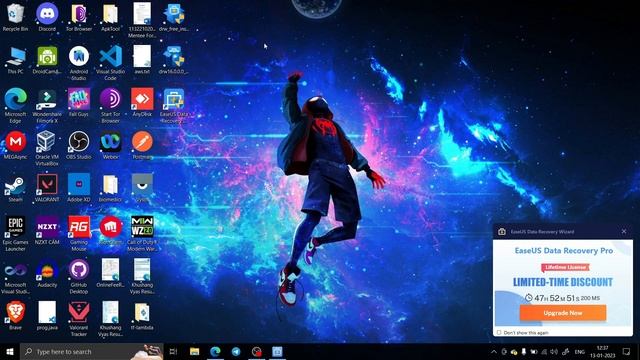Select the GitHub Desktop icon
The image size is (640, 360).
tap(79, 276)
